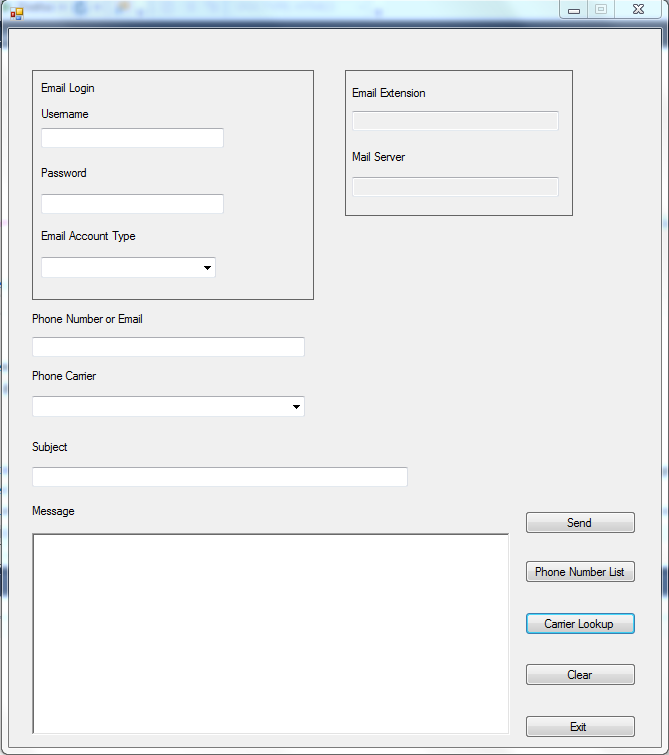Click the Email Extension label

tap(389, 93)
